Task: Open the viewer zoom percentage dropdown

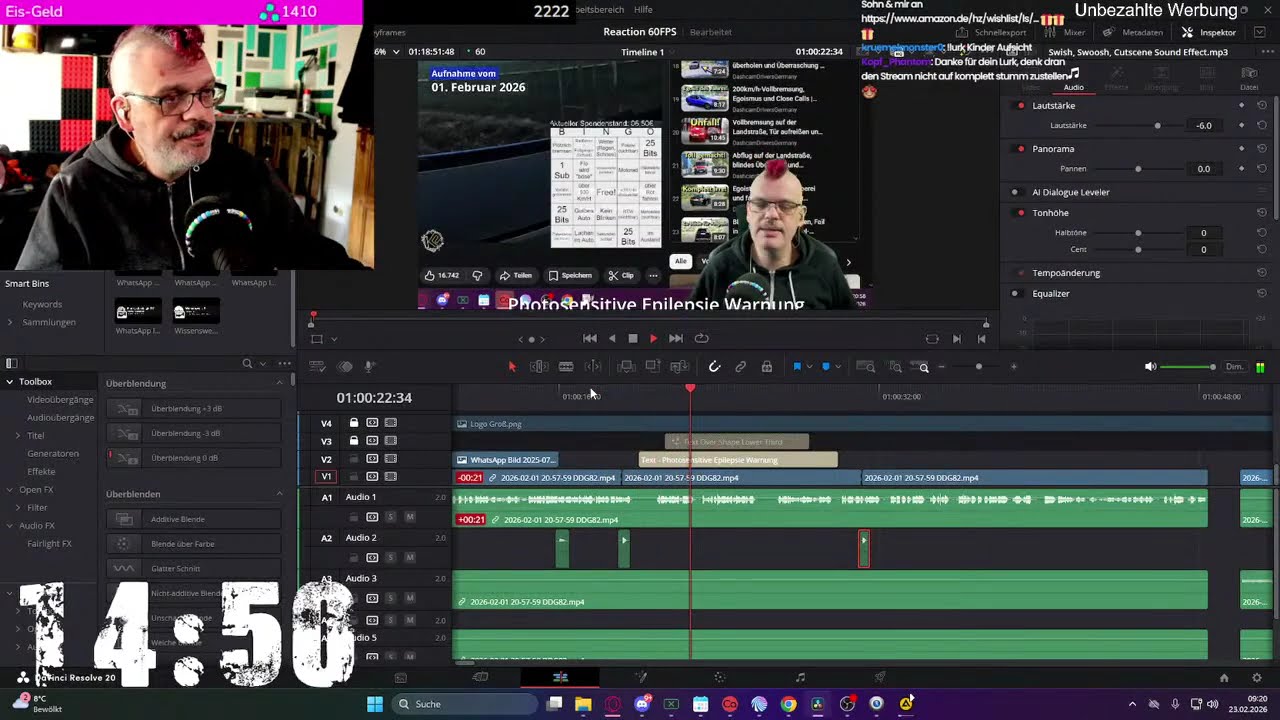Action: coord(396,52)
